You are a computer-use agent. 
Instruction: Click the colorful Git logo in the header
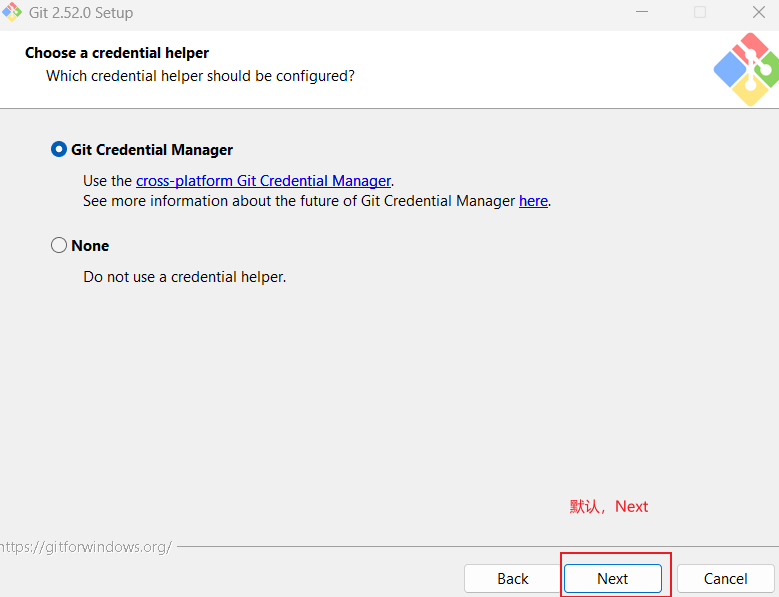[745, 69]
